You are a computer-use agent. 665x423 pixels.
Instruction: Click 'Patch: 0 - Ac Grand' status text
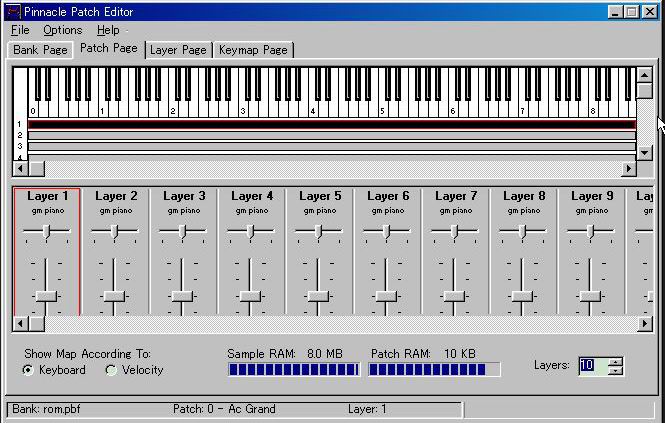(x=224, y=409)
